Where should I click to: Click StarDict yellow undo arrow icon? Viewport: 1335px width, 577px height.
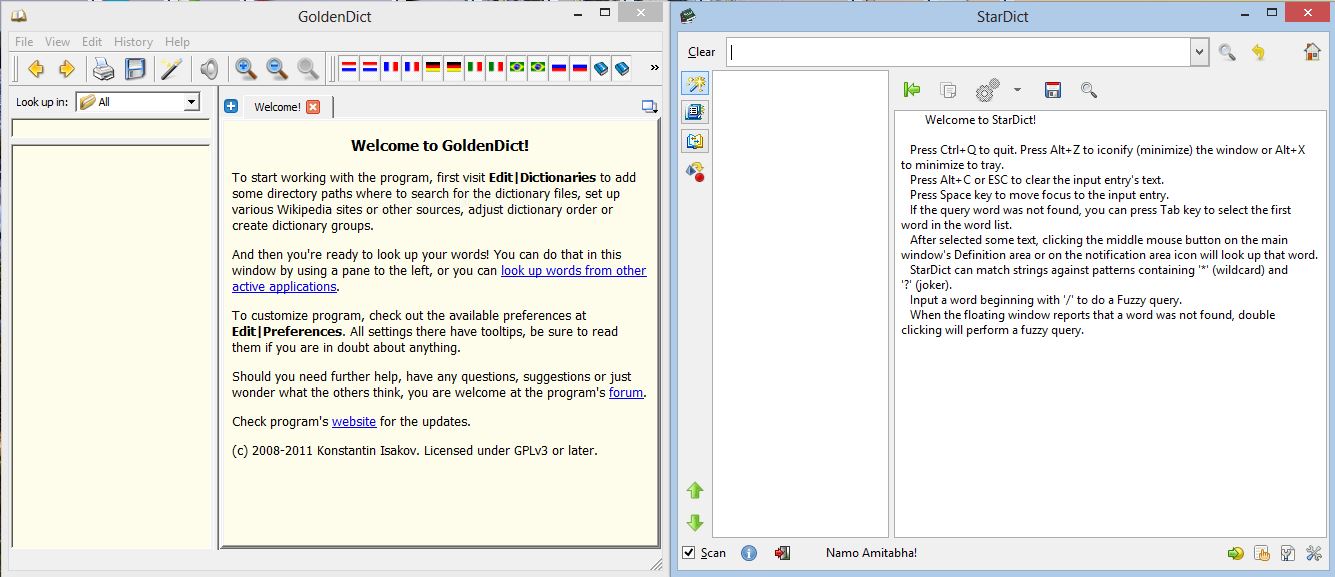(1258, 52)
